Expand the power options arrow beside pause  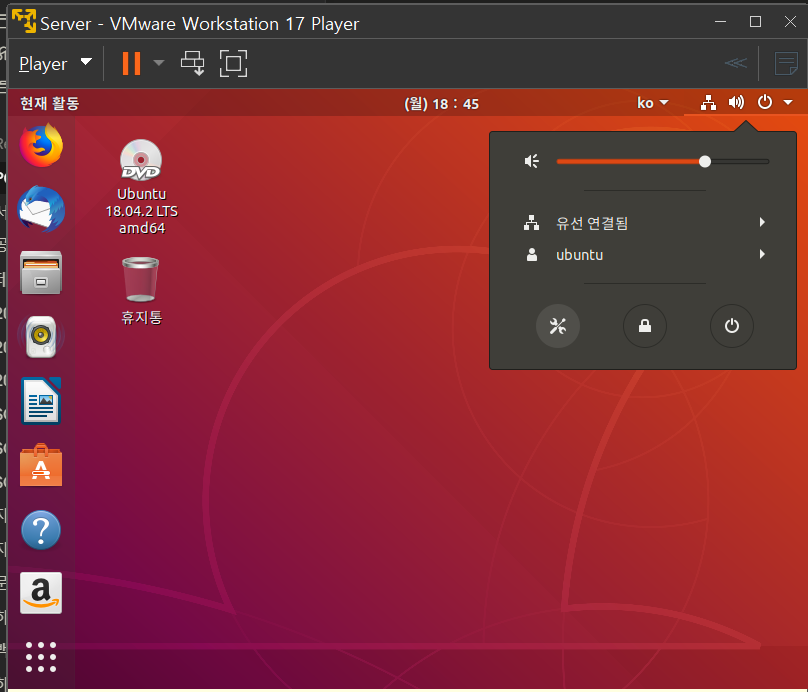click(159, 63)
